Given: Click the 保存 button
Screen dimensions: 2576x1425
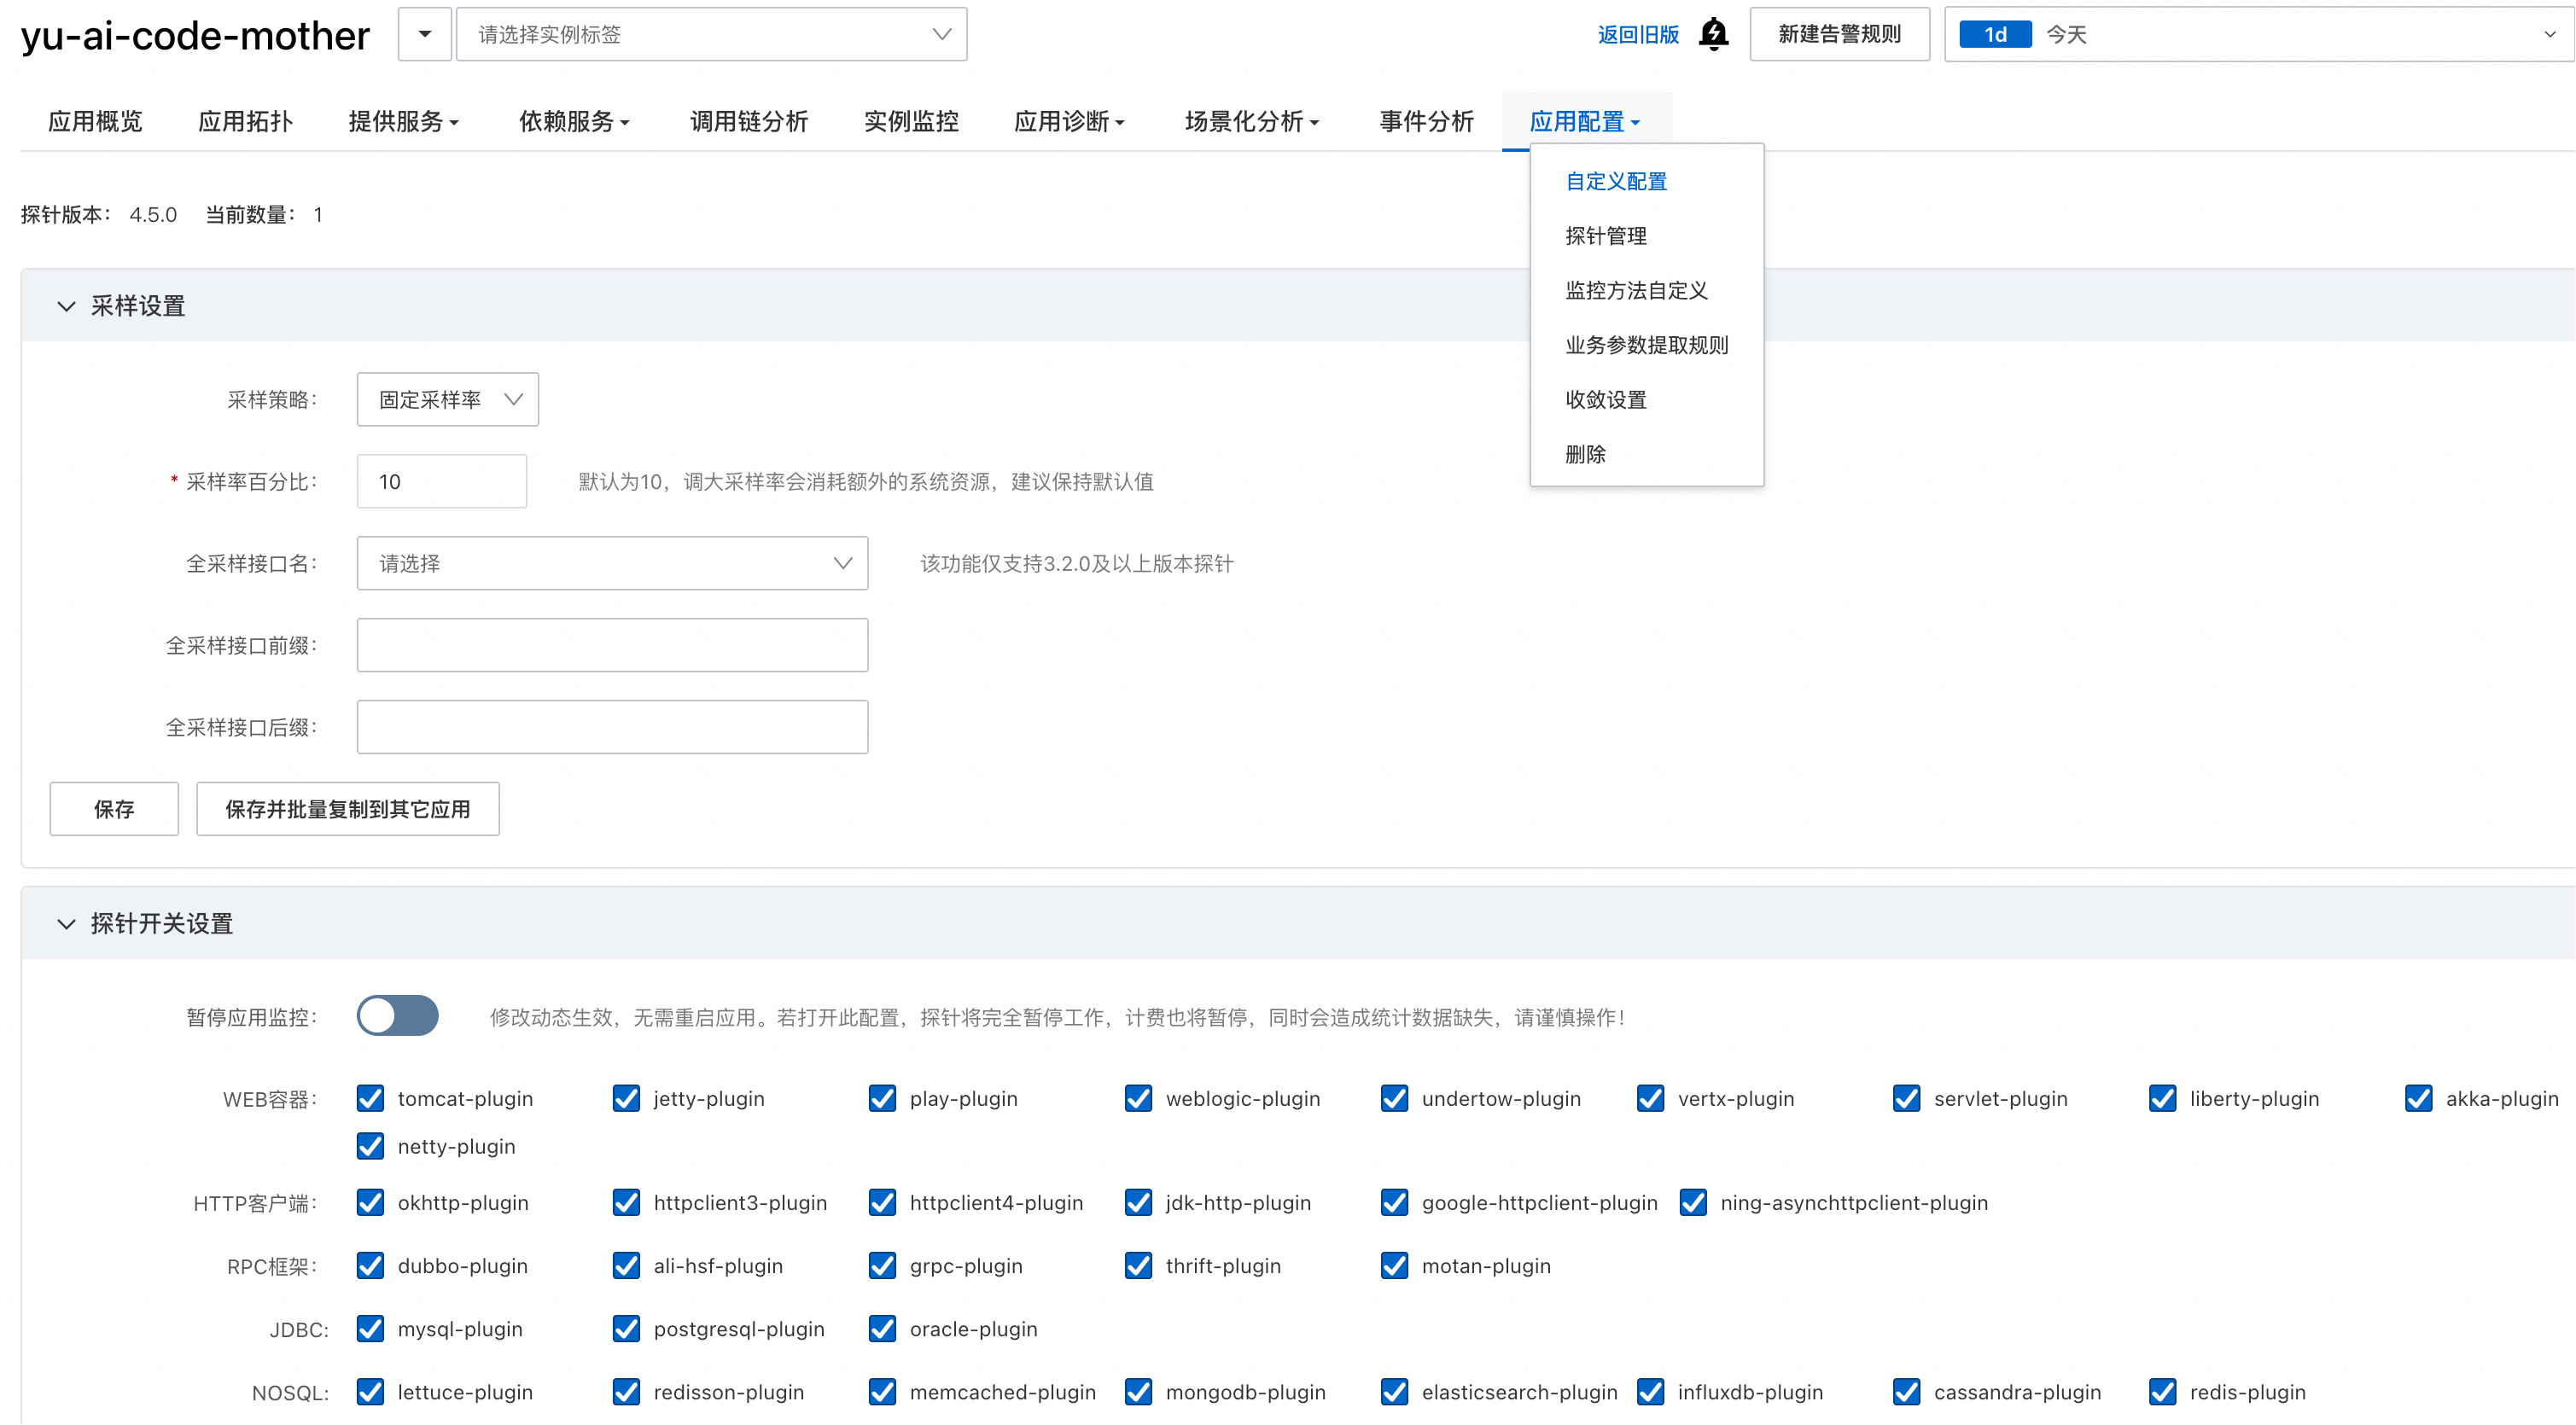Looking at the screenshot, I should (114, 808).
